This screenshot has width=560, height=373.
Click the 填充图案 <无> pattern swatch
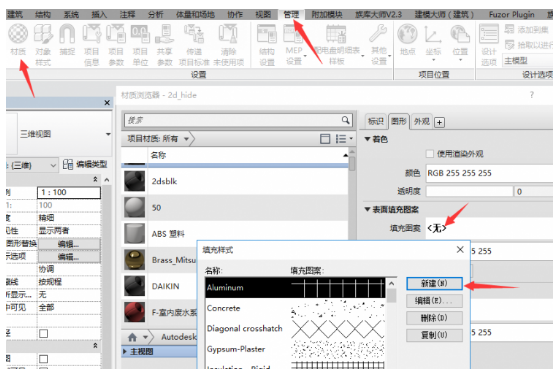tap(489, 228)
